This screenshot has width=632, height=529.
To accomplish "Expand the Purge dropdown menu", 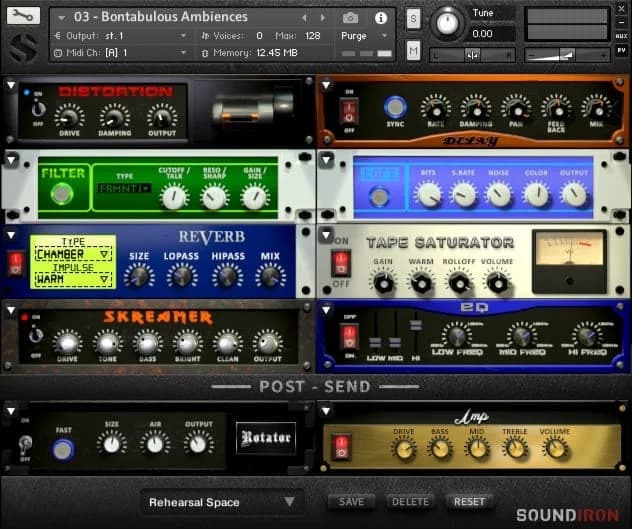I will point(366,36).
